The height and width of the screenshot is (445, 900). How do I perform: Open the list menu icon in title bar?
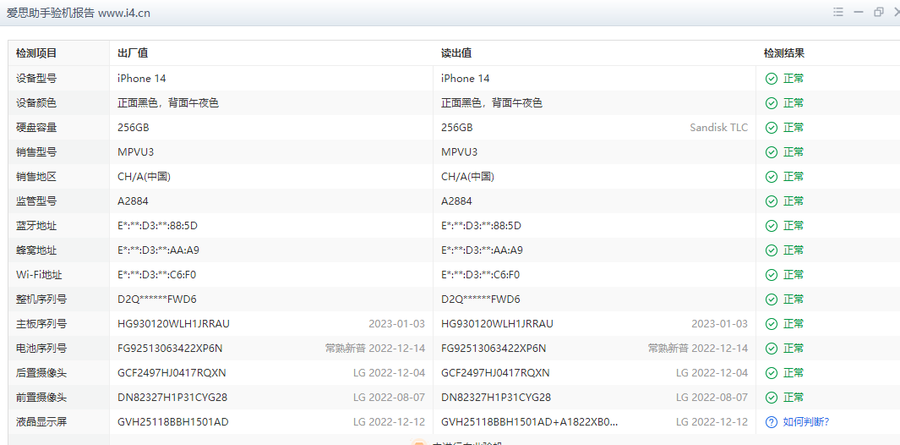pos(838,12)
